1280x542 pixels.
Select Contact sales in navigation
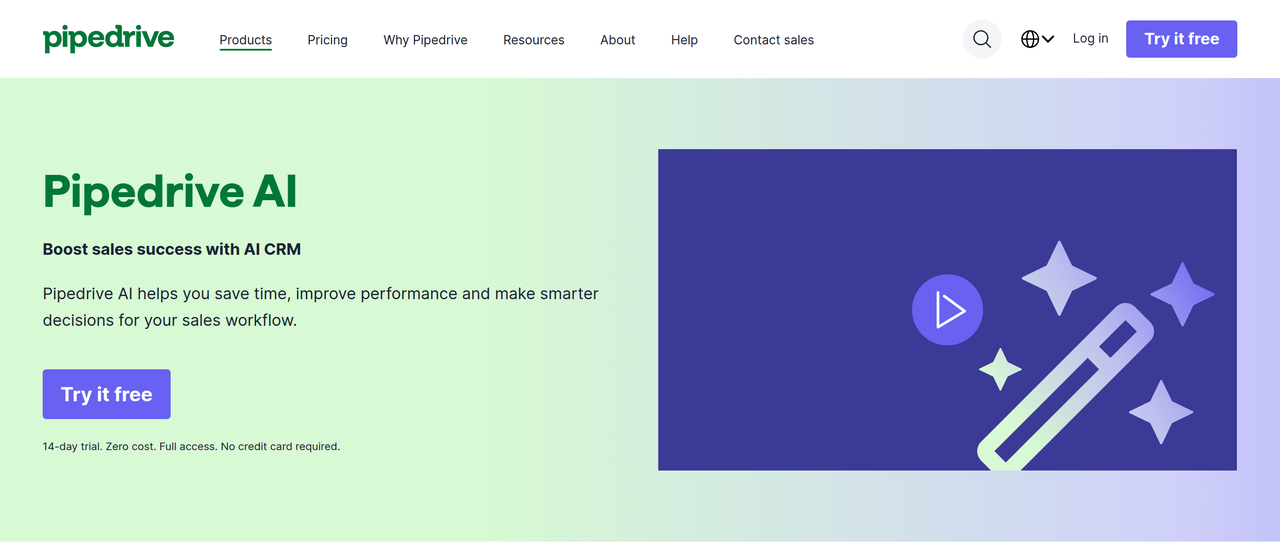click(x=774, y=40)
